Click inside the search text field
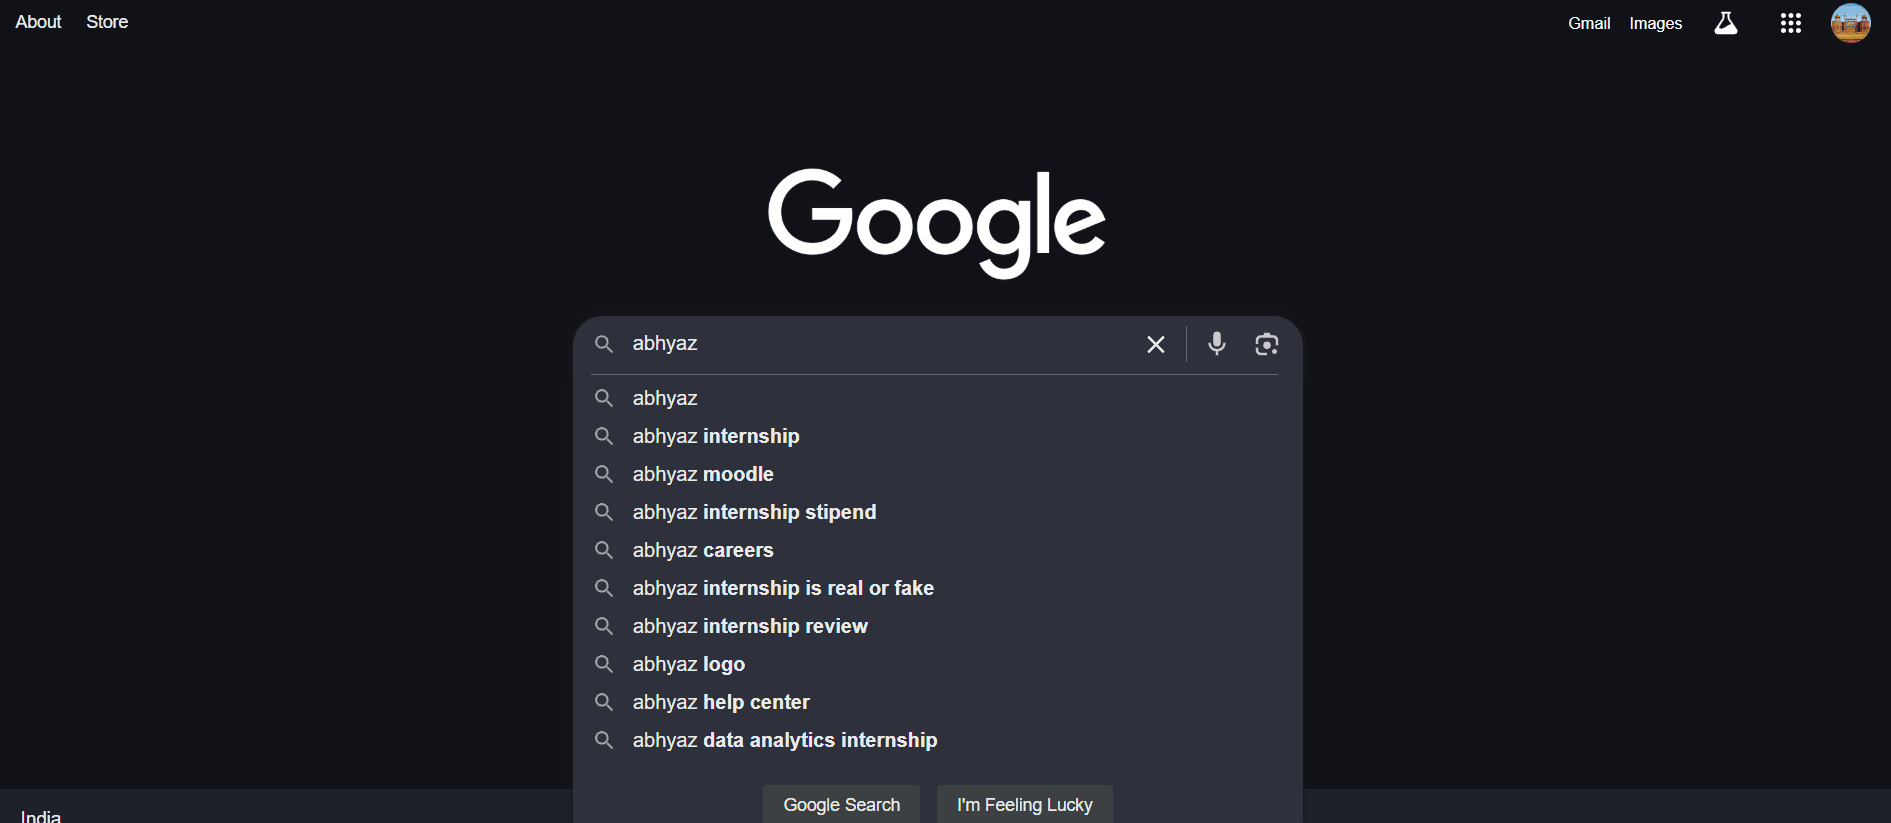The image size is (1891, 823). pos(880,344)
